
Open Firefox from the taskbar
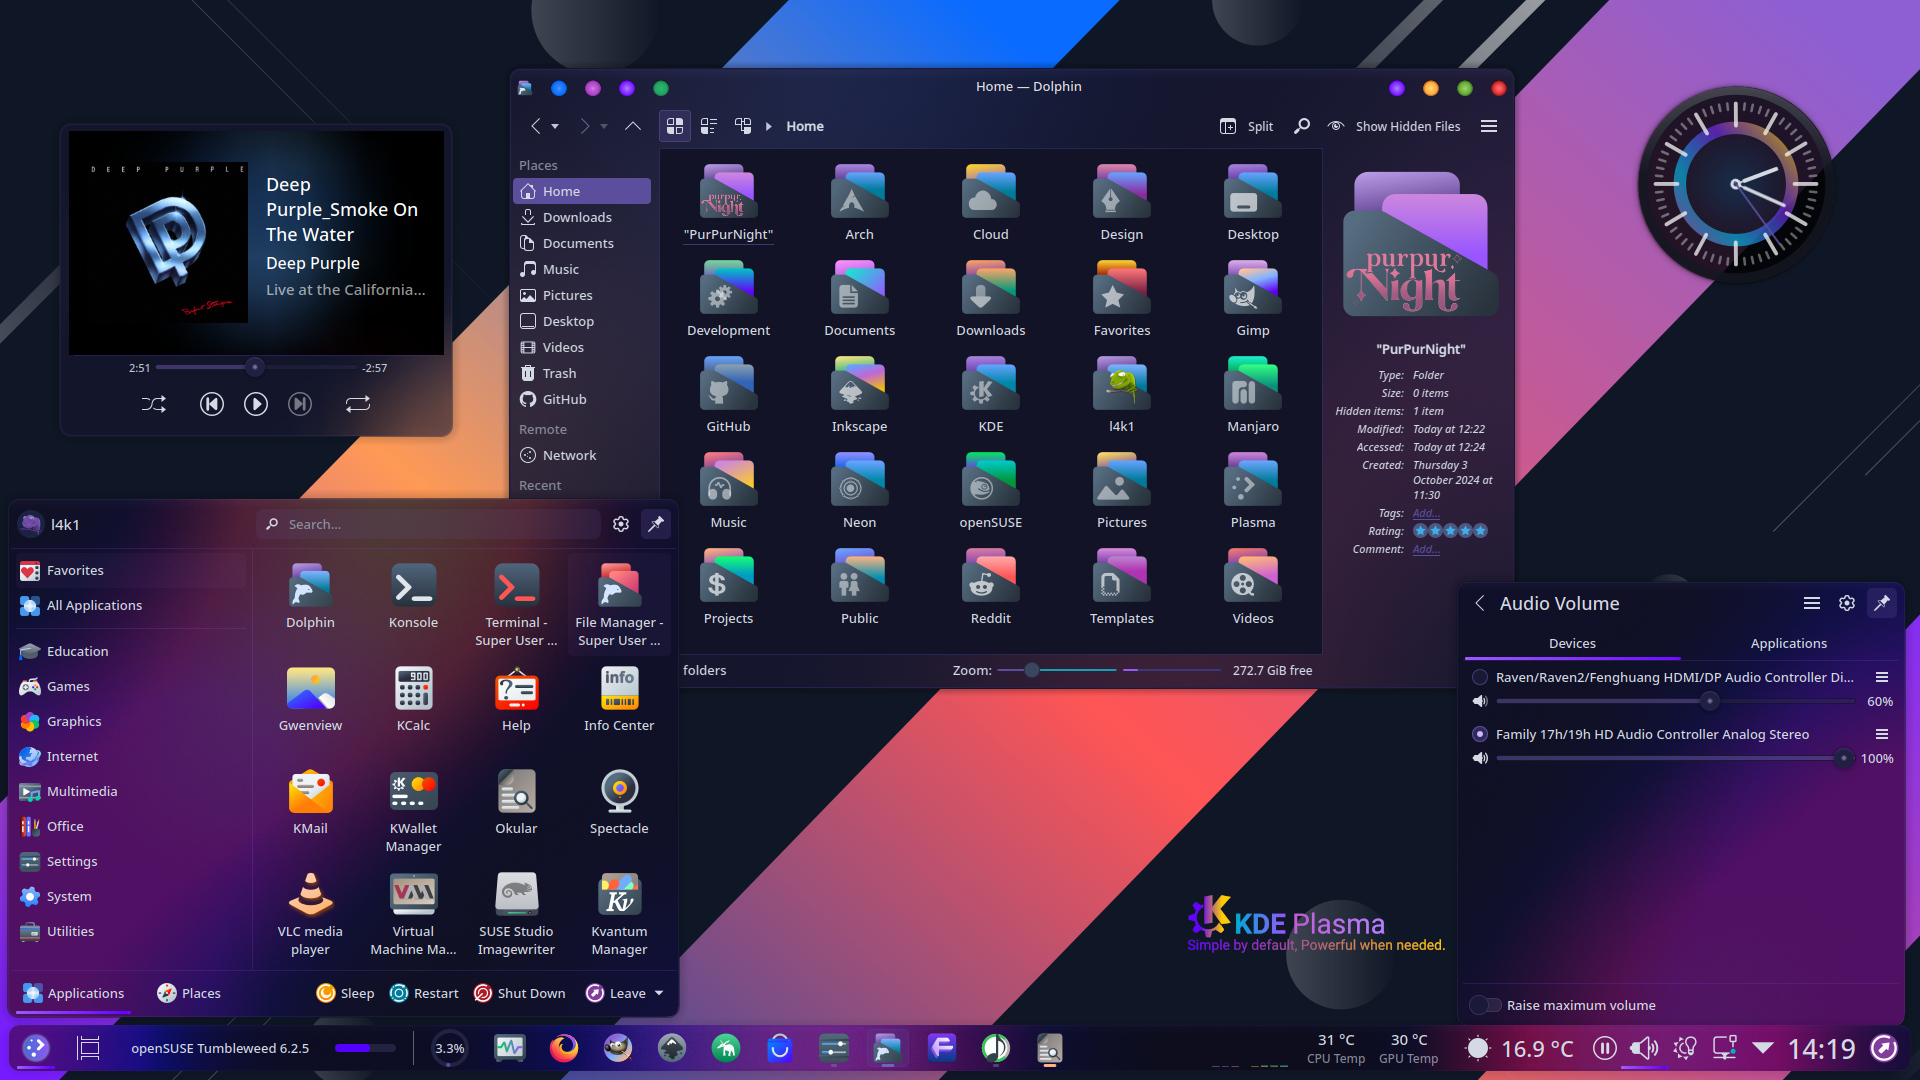[x=564, y=1048]
